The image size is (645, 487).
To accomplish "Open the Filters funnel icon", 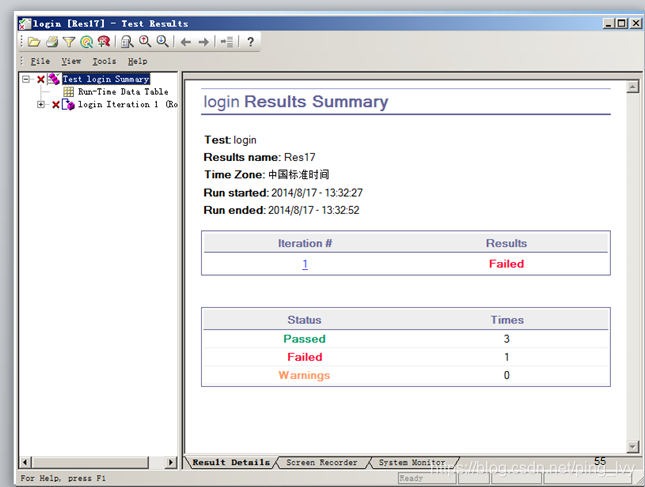I will pyautogui.click(x=69, y=42).
